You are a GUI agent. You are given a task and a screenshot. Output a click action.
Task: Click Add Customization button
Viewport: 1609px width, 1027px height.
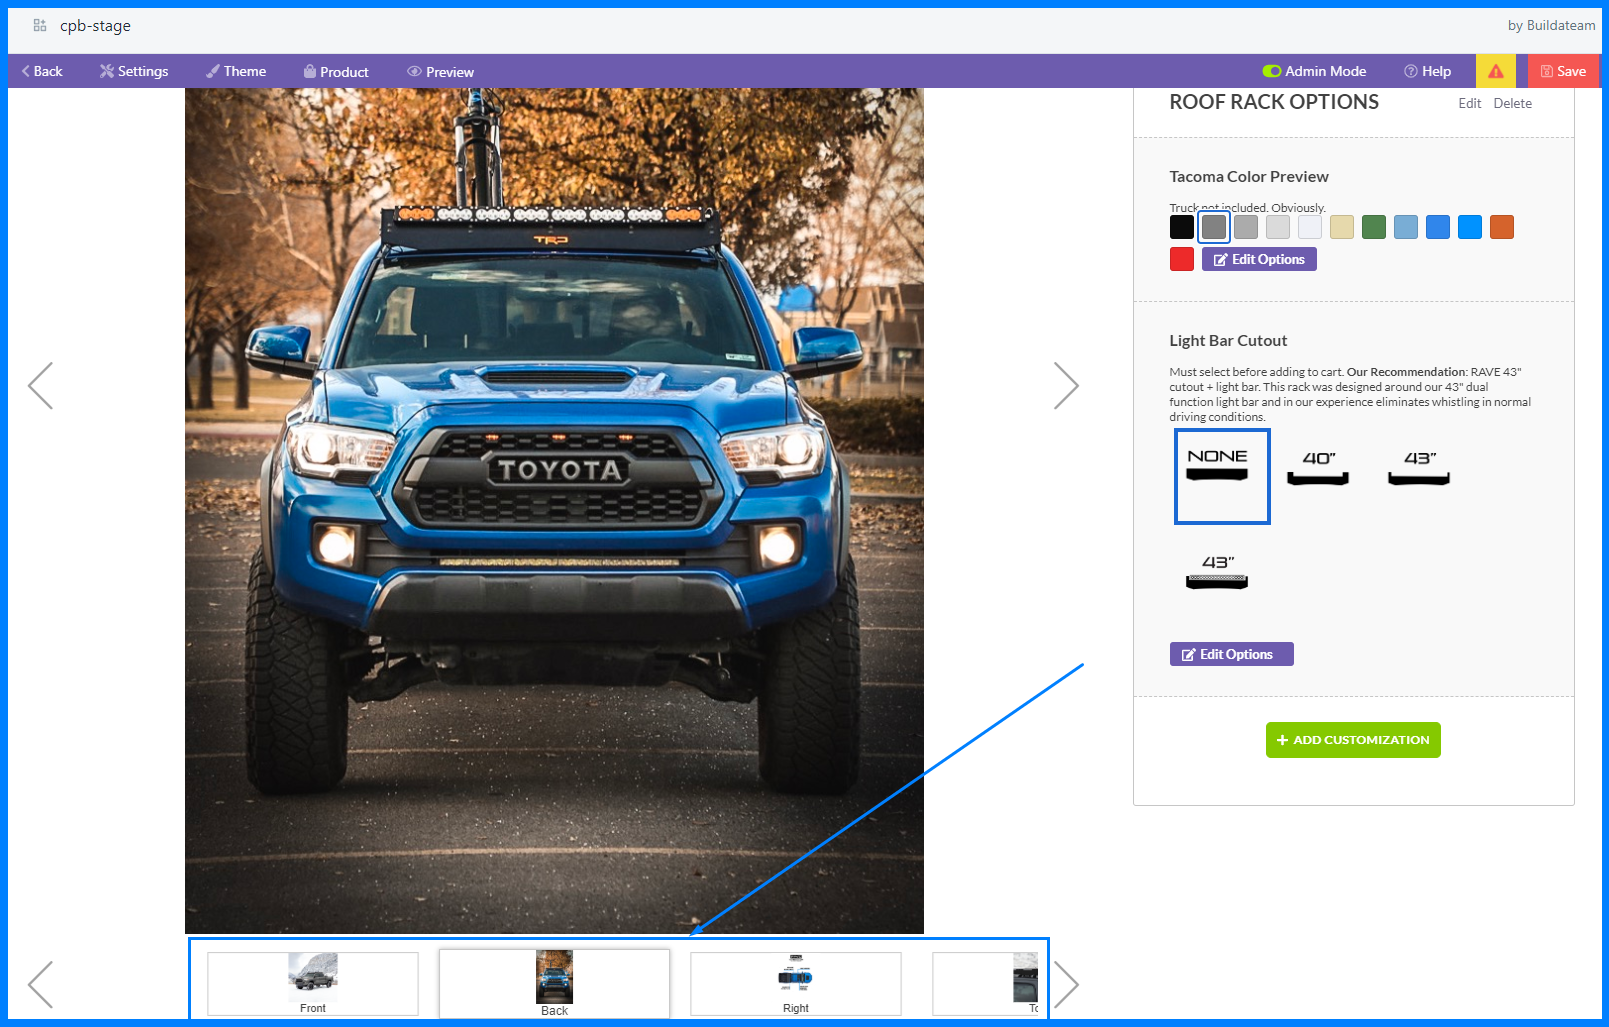click(x=1353, y=740)
